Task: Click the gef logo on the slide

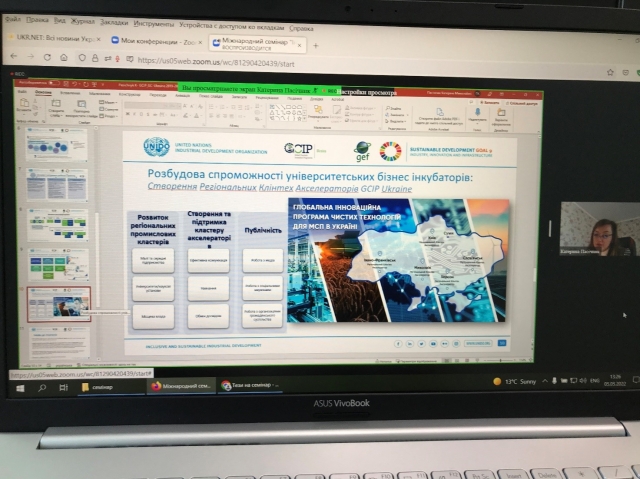Action: (362, 151)
